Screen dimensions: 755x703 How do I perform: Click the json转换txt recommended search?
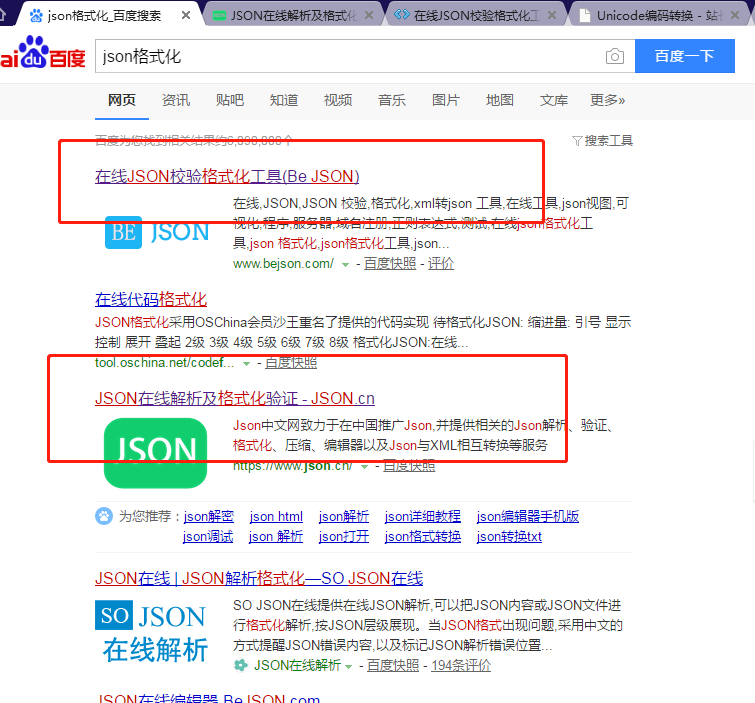[509, 536]
